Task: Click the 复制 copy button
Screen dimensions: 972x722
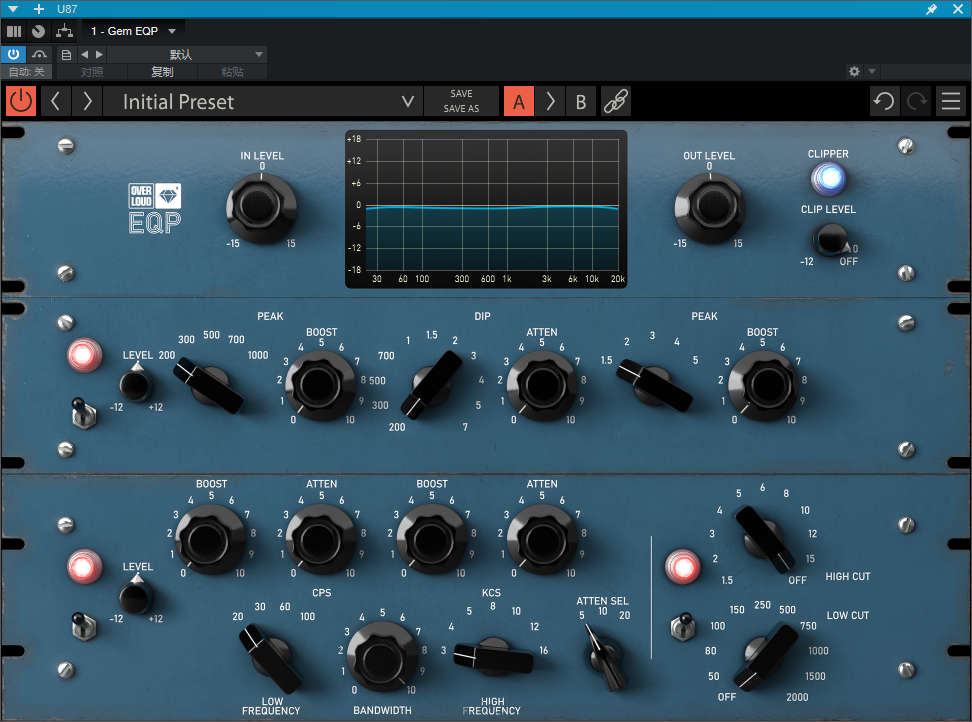Action: click(162, 72)
